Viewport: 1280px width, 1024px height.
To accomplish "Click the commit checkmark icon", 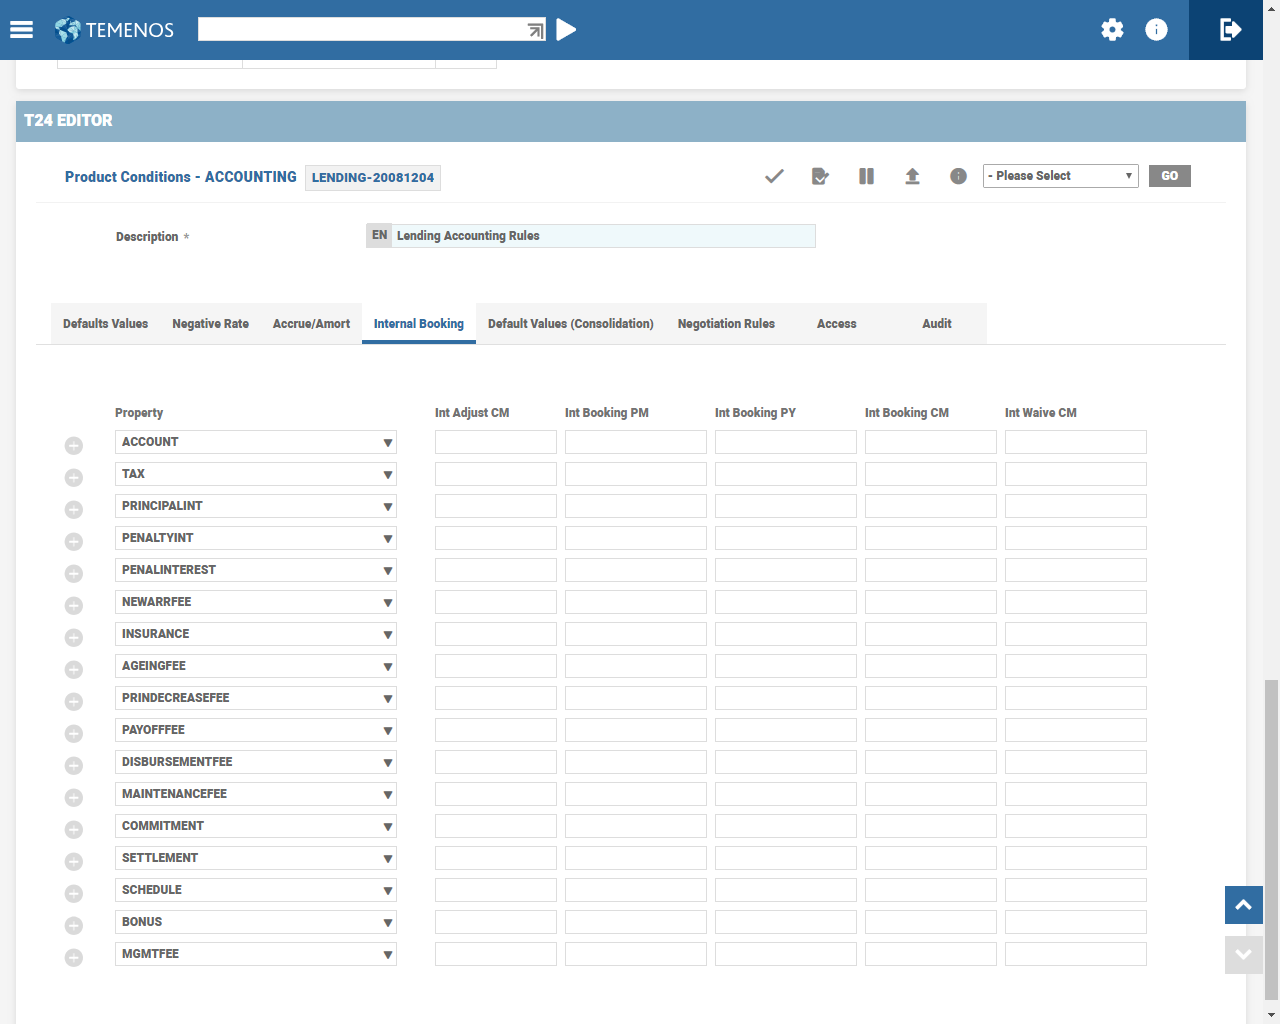I will point(774,176).
